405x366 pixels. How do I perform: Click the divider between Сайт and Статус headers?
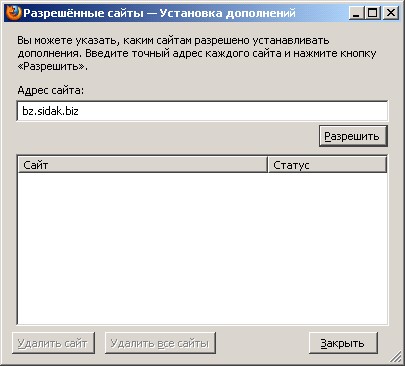(268, 165)
